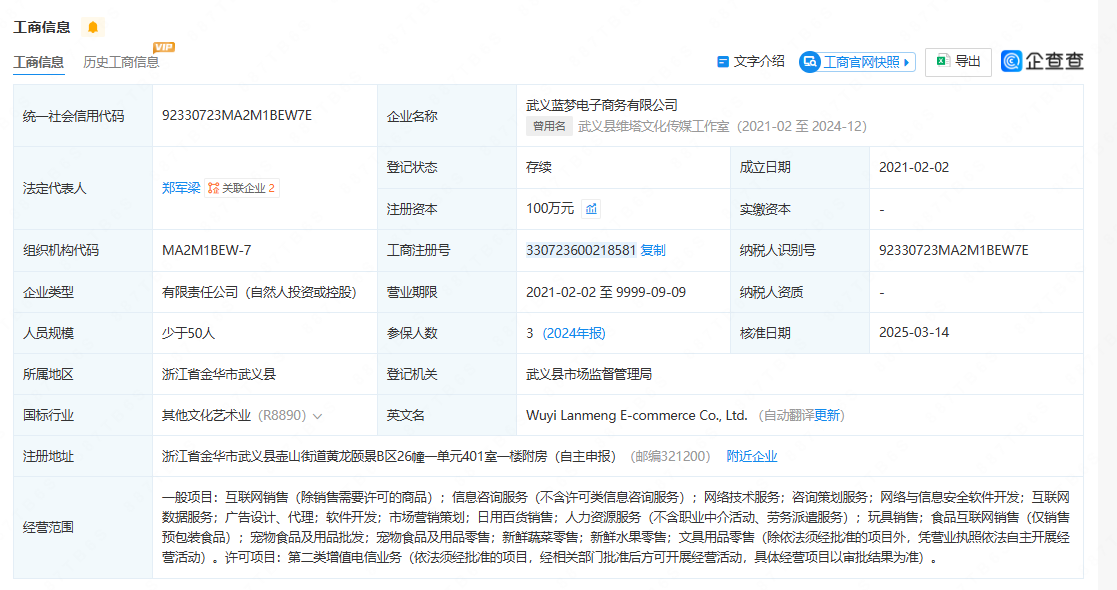Click the 关联企业 network icon
Image resolution: width=1117 pixels, height=590 pixels.
(213, 188)
